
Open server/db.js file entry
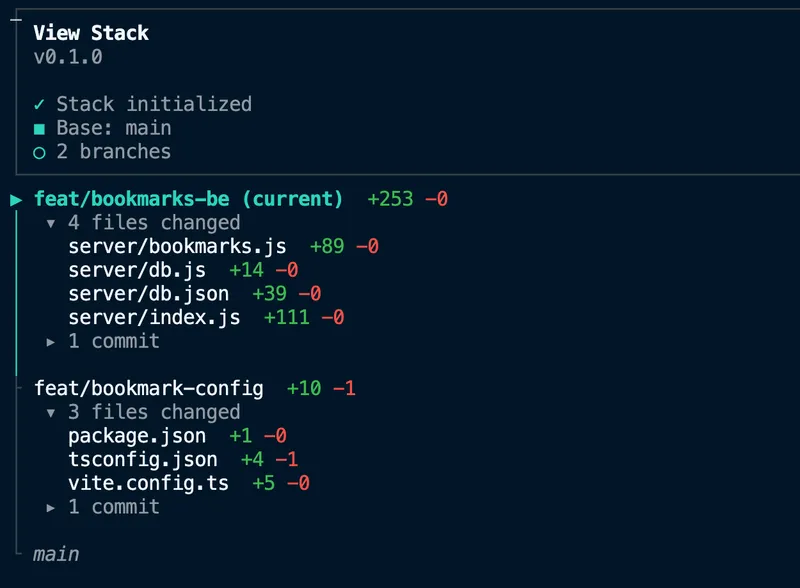[x=137, y=270]
